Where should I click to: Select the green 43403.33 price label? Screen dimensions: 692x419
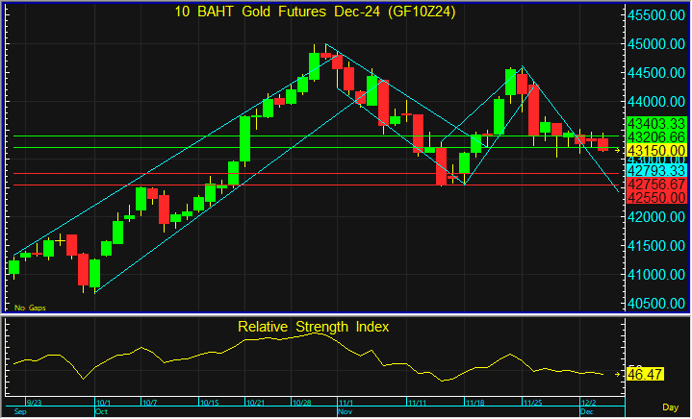[x=656, y=123]
